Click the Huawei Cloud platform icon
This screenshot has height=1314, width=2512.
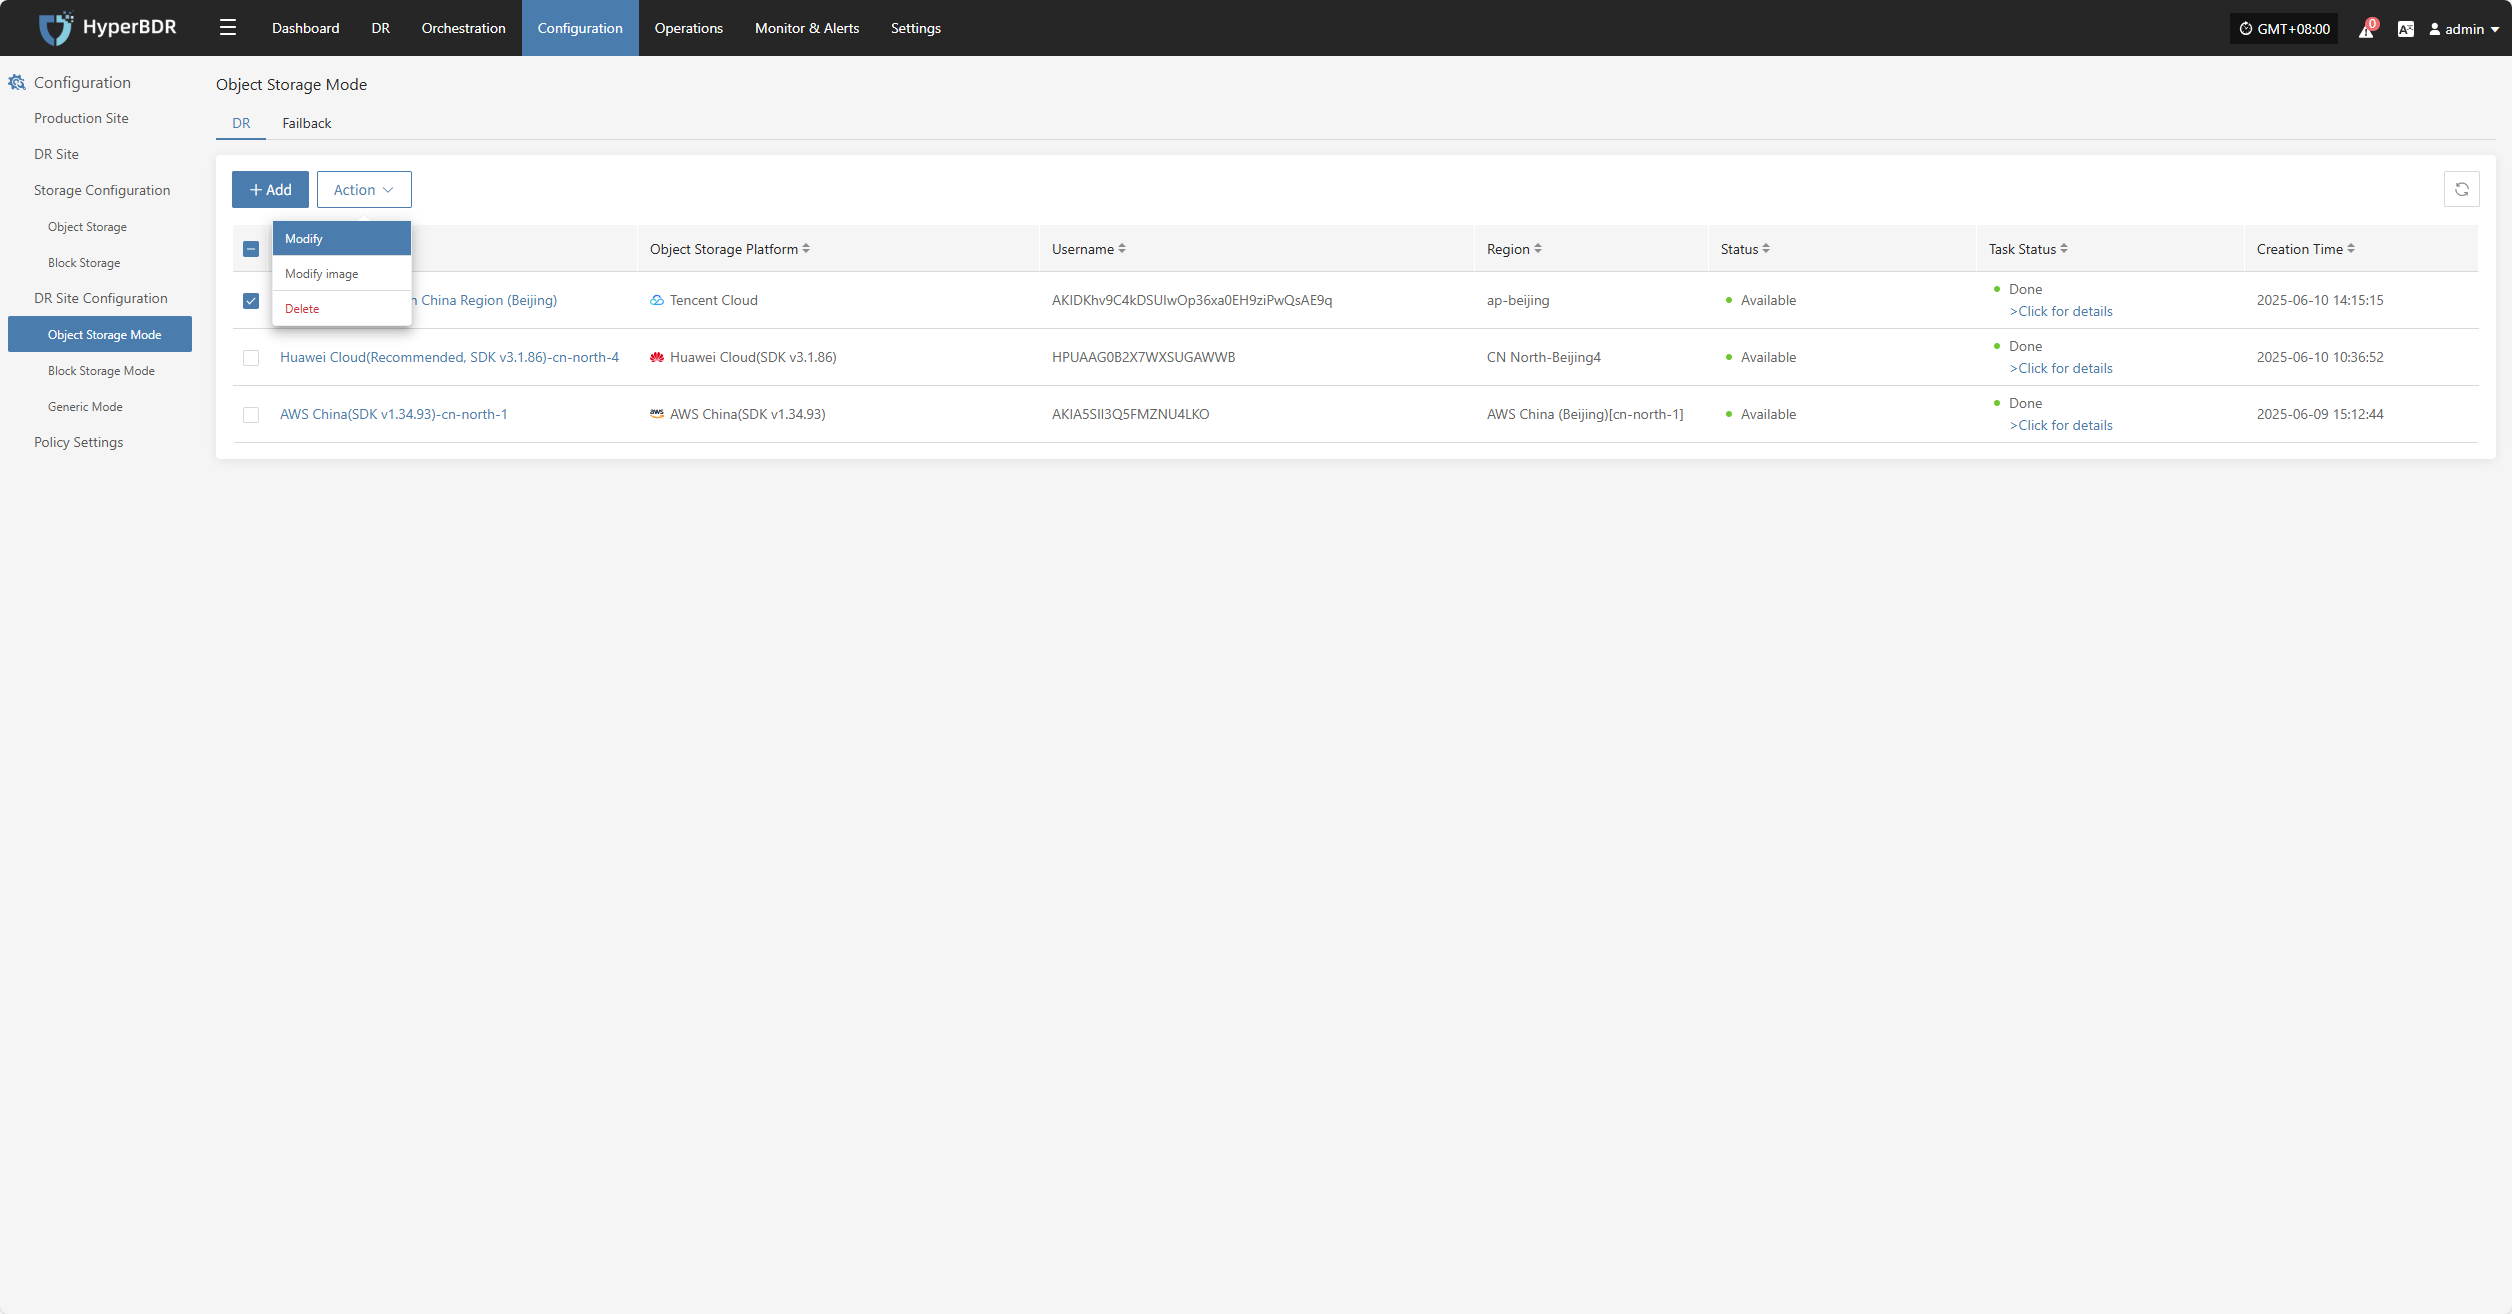(x=657, y=357)
